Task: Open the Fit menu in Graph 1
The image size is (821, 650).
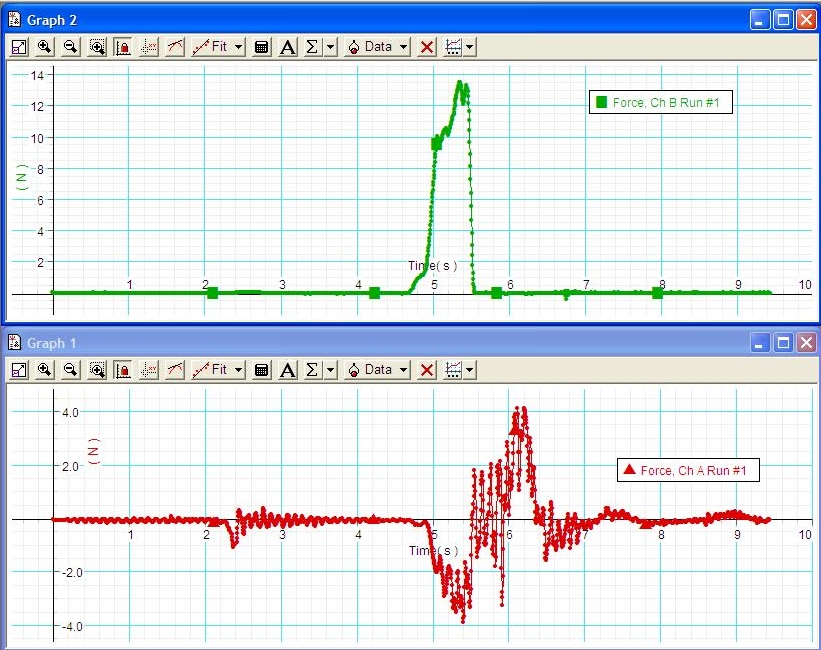Action: (218, 370)
